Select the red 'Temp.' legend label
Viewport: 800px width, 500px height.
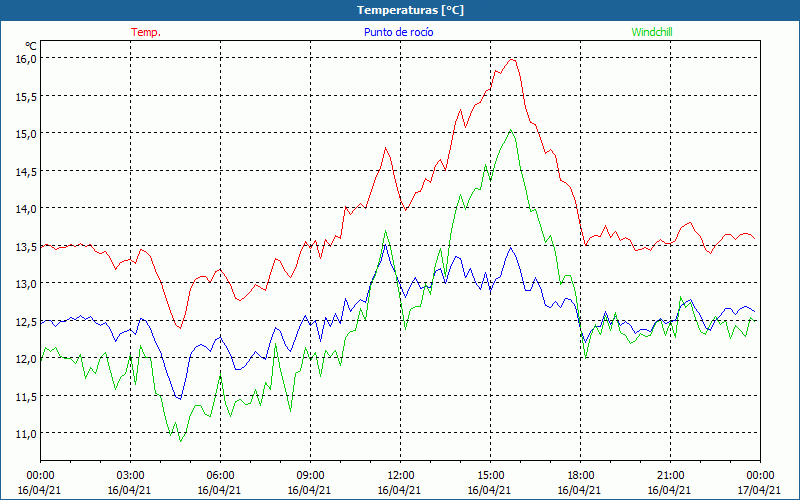(x=146, y=32)
